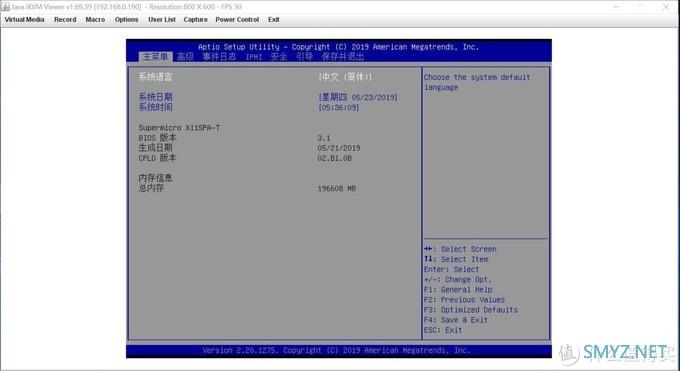The image size is (680, 371).
Task: Click the Version 2.20.1275 footer text
Action: [337, 350]
